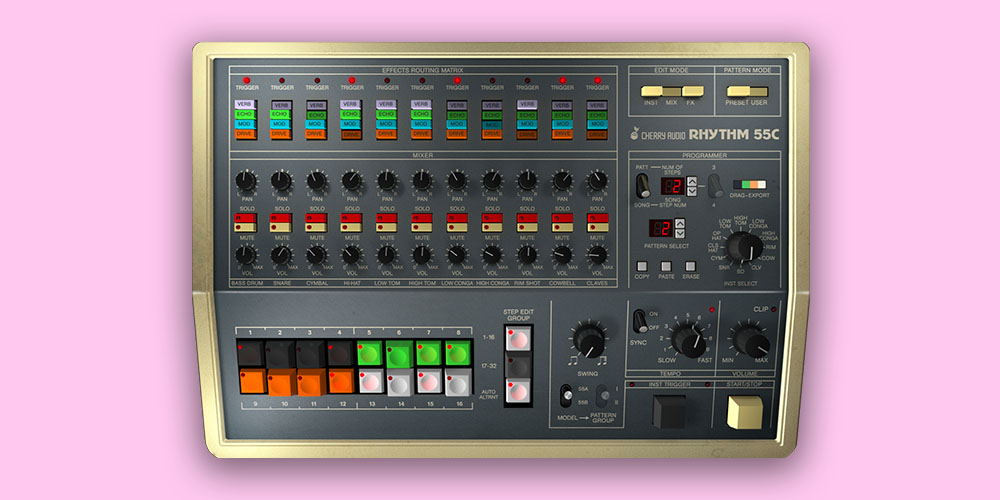
Task: Click the Hi-Hat VOL knob
Action: tap(351, 255)
